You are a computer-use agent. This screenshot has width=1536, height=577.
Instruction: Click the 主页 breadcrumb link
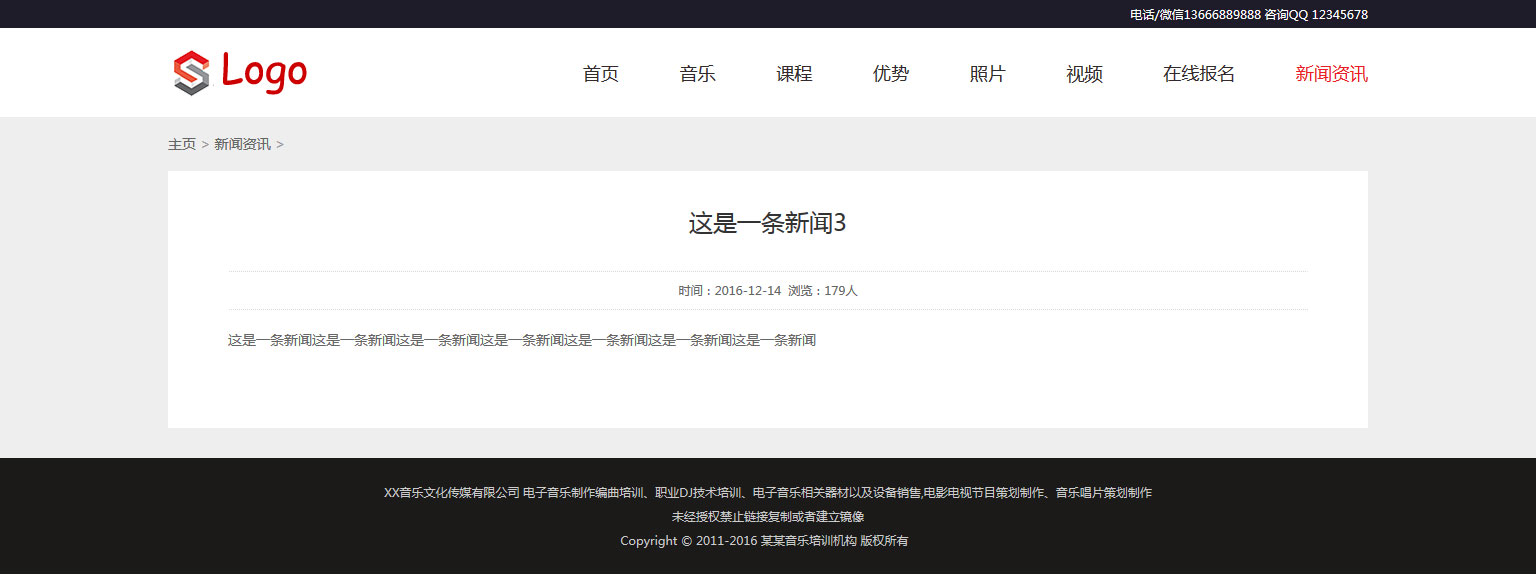click(x=181, y=144)
